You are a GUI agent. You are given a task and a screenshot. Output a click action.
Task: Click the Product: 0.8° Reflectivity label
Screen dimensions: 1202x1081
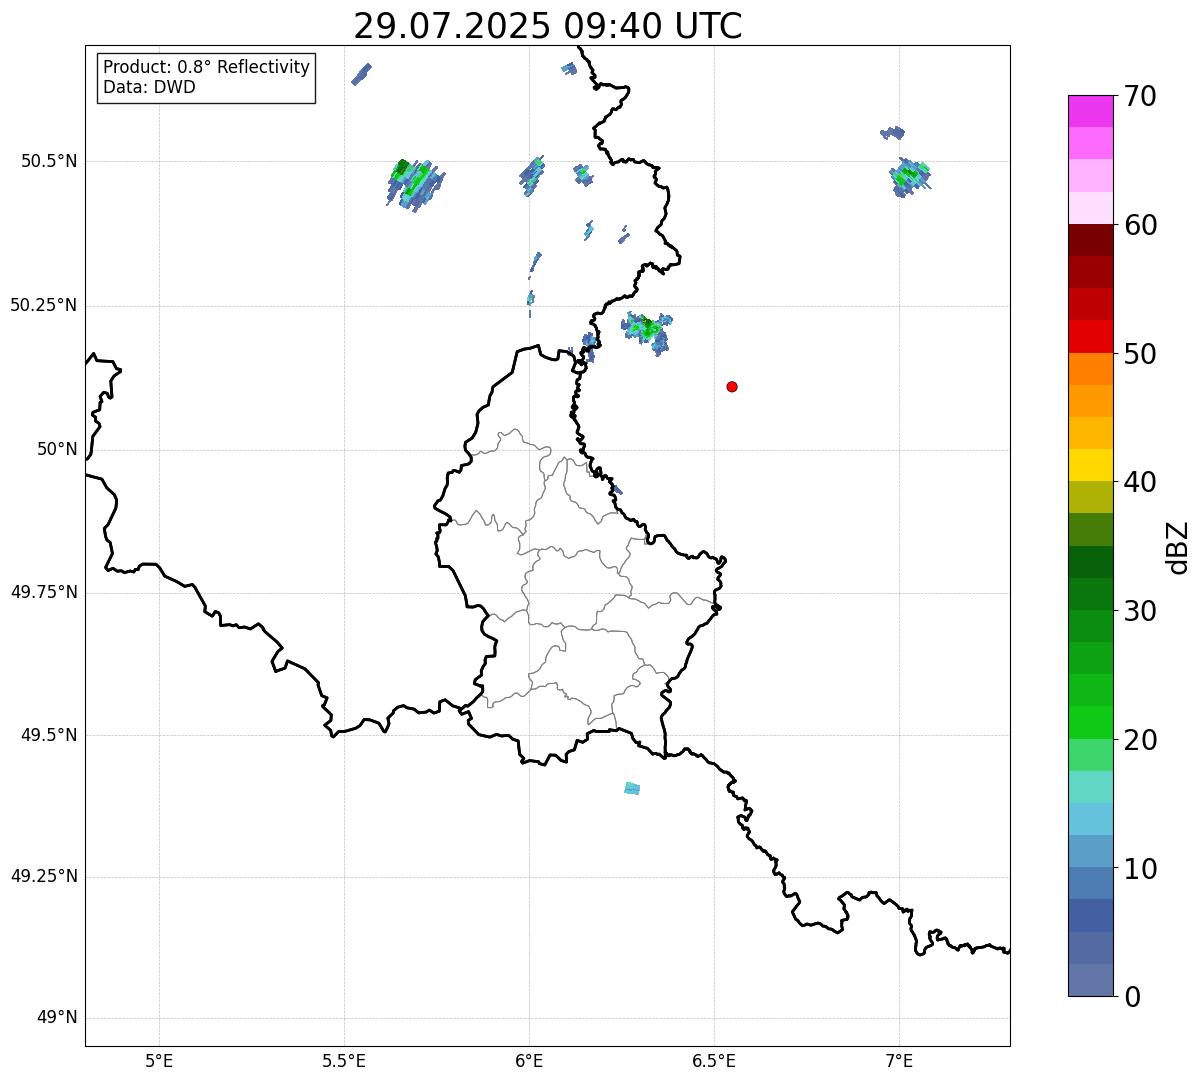[207, 67]
